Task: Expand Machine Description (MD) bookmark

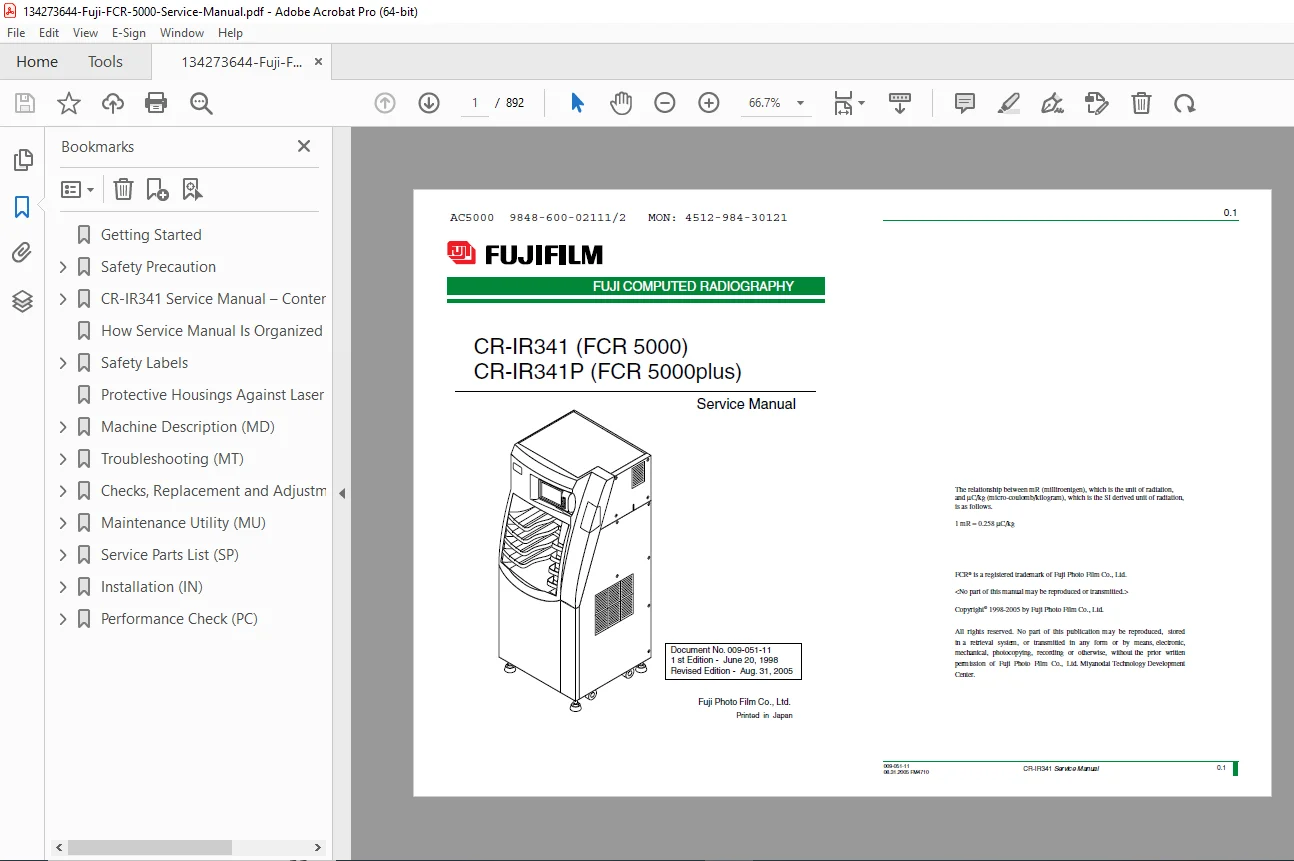Action: (x=63, y=427)
